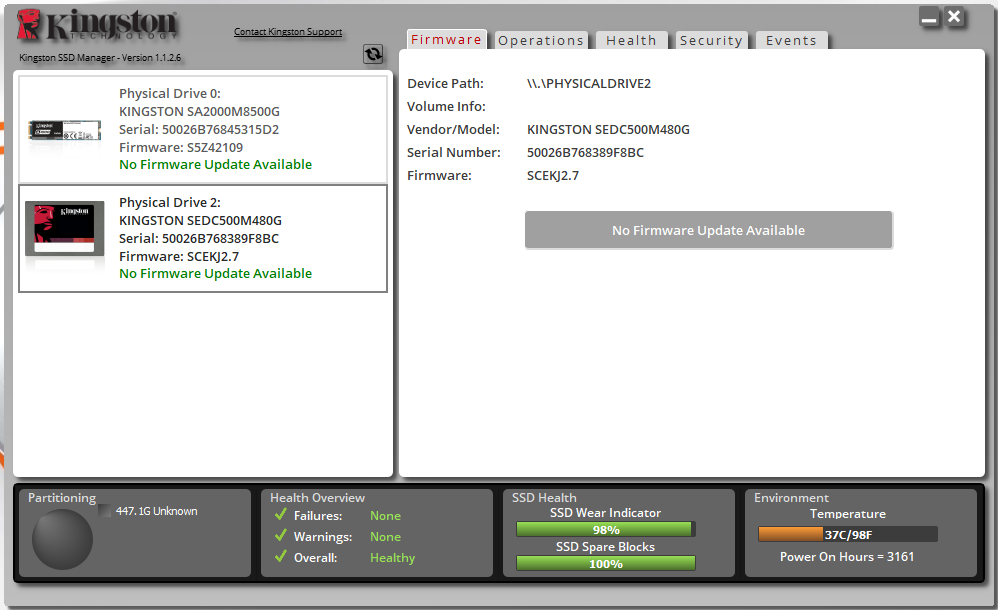The image size is (998, 610).
Task: Show the Events tab
Action: 791,40
